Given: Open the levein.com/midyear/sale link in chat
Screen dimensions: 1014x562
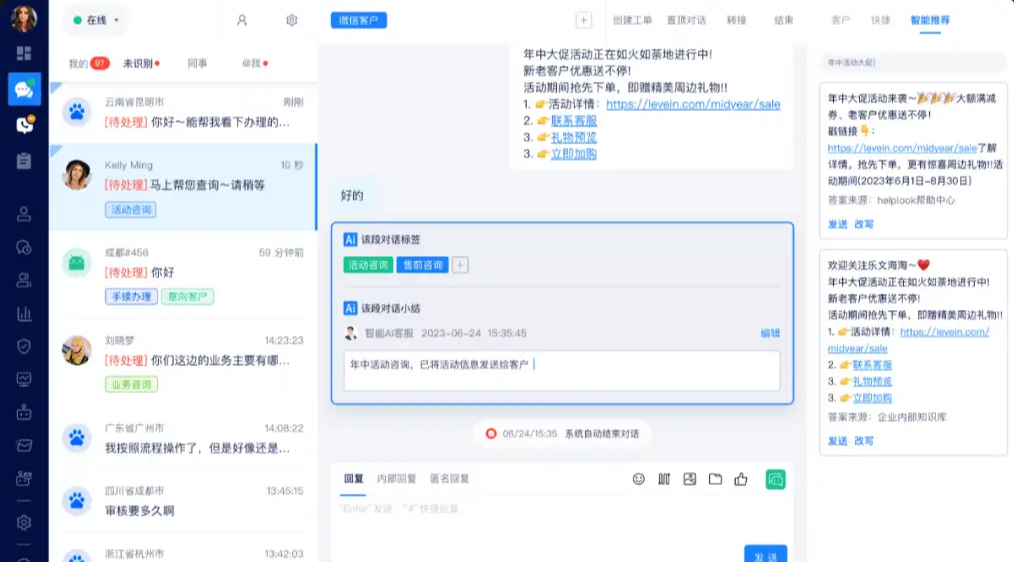Looking at the screenshot, I should (x=693, y=104).
